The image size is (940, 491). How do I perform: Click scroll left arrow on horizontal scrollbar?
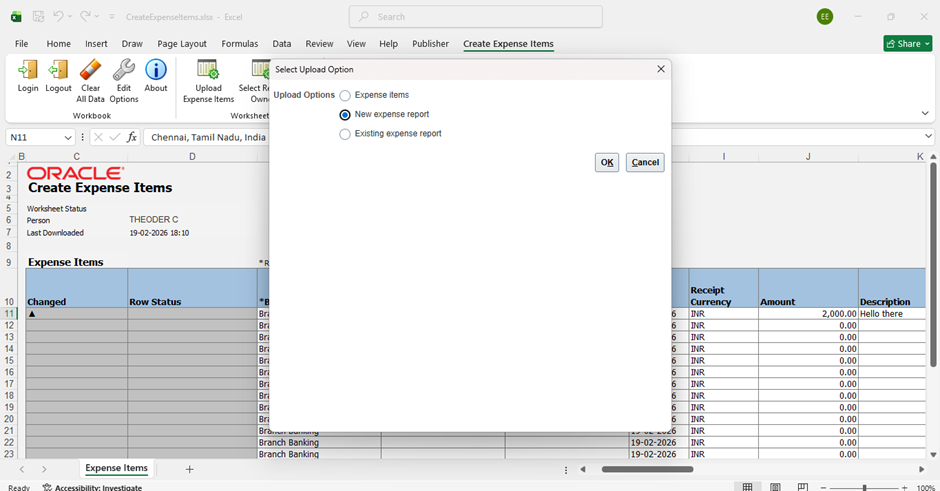pyautogui.click(x=582, y=469)
